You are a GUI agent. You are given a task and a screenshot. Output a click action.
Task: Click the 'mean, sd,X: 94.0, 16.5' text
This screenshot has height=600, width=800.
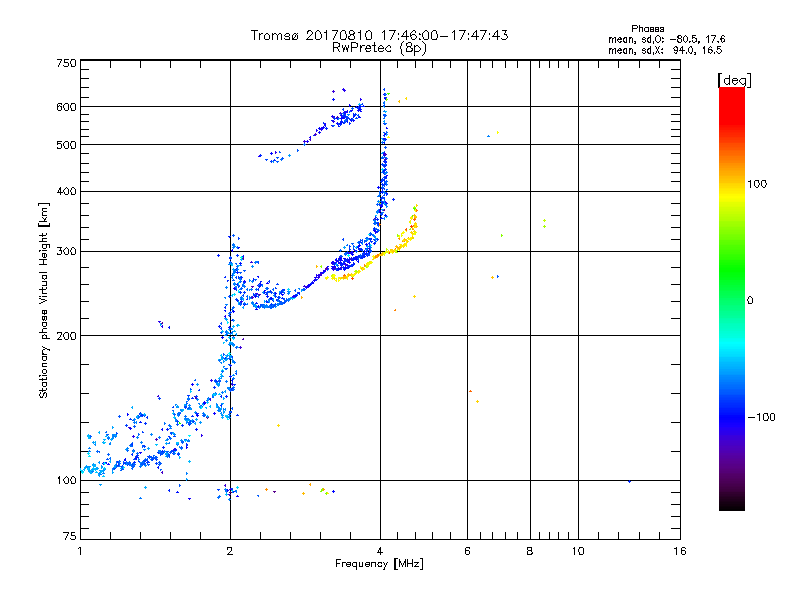tap(665, 50)
